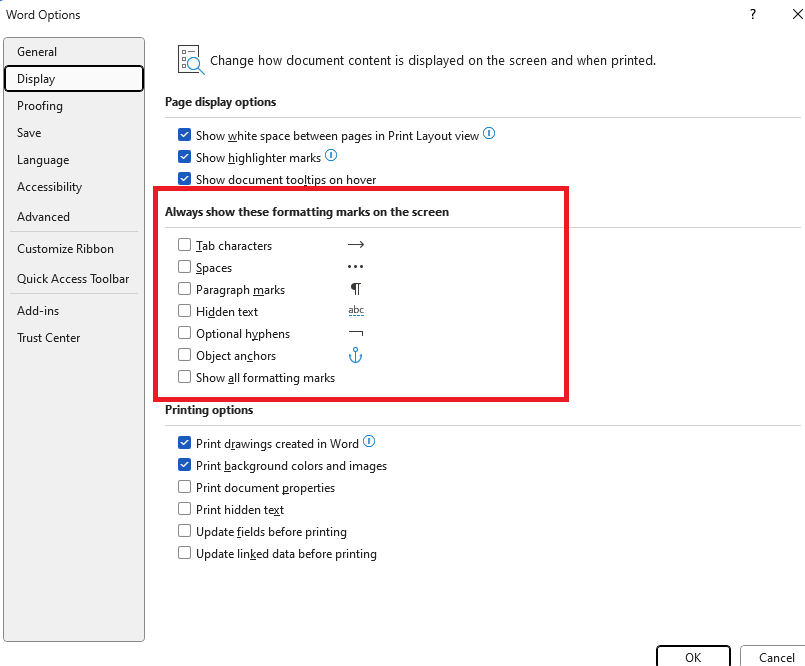
Task: Click info icon beside Show highlighter marks
Action: coord(331,155)
